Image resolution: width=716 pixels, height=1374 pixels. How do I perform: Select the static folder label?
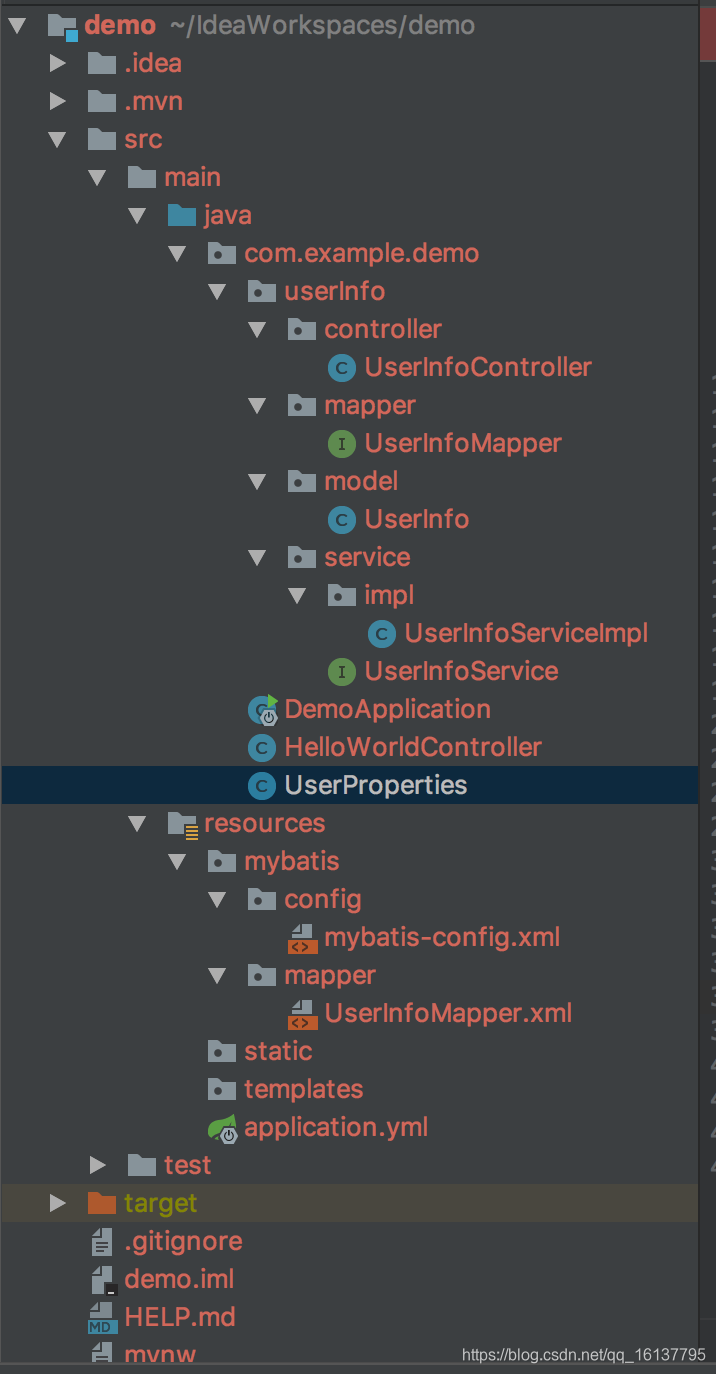pyautogui.click(x=278, y=1051)
